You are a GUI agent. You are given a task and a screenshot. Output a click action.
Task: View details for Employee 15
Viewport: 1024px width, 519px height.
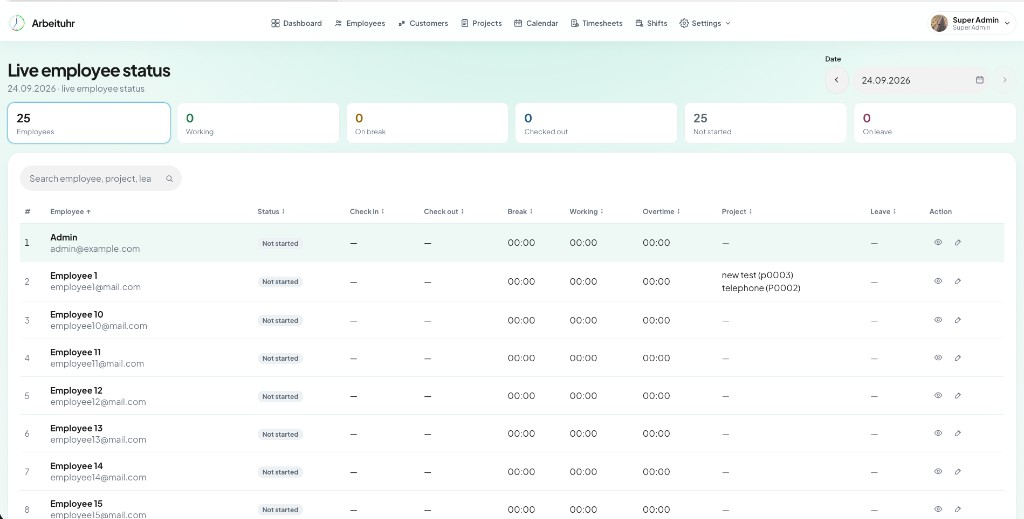point(938,509)
